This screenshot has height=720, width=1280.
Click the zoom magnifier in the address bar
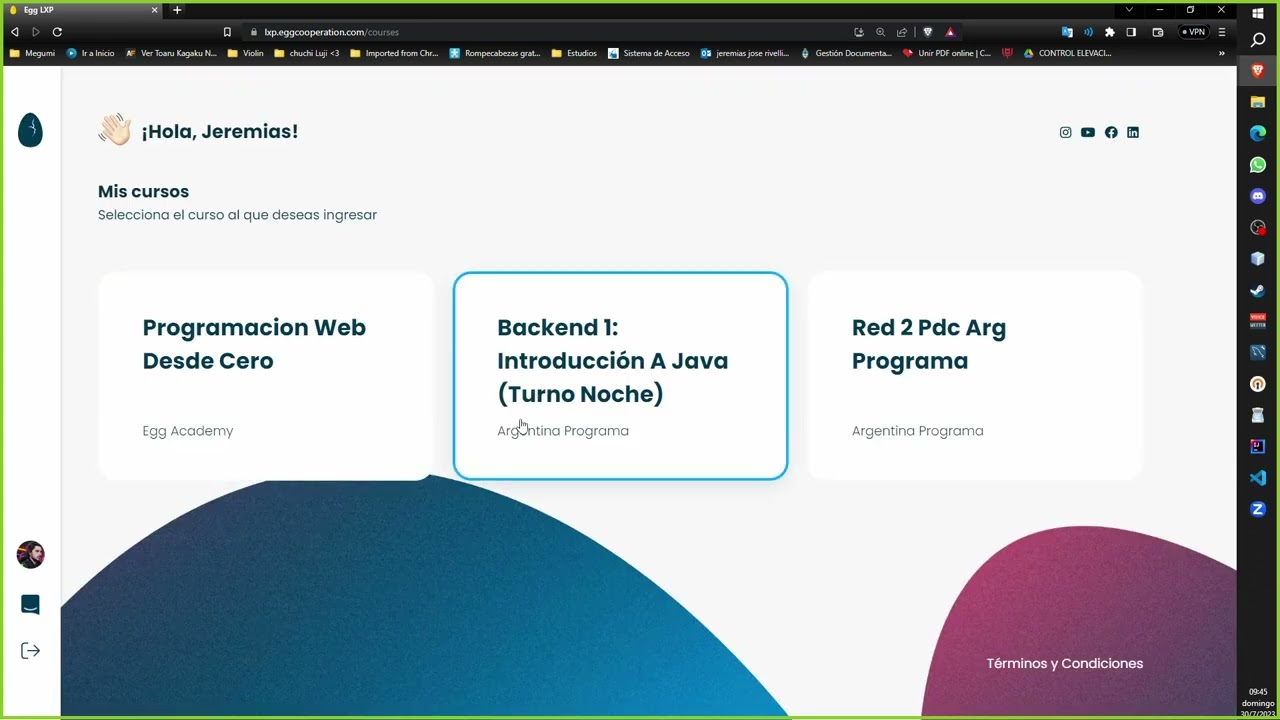pyautogui.click(x=880, y=32)
